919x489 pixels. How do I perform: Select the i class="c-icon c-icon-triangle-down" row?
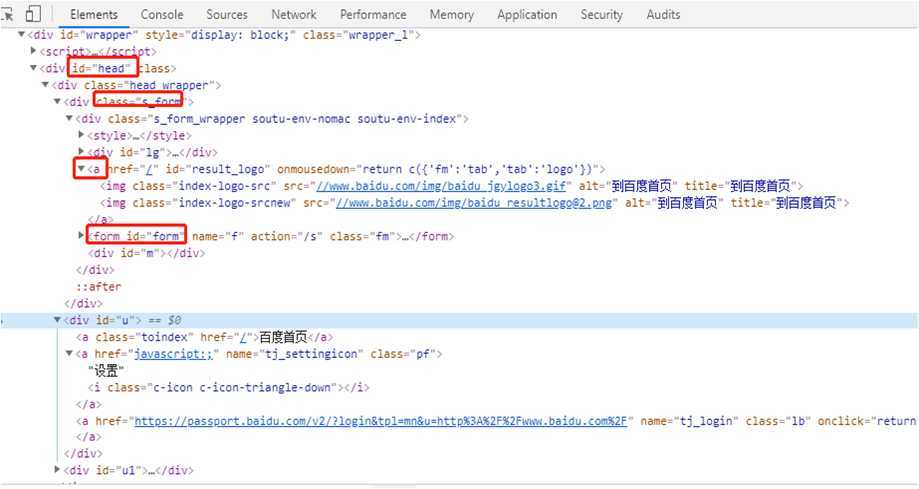pos(229,388)
